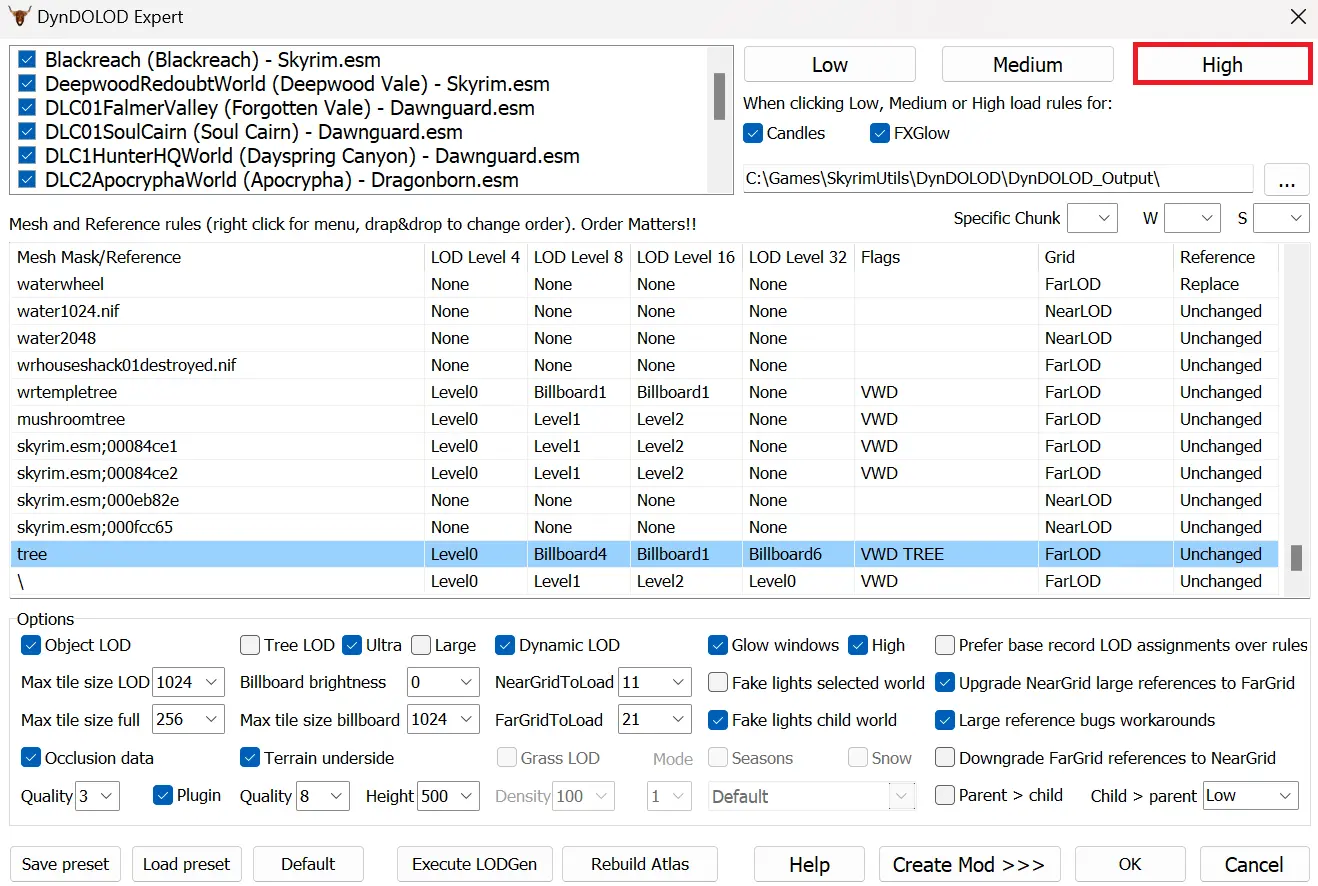Click the Cancel button
This screenshot has height=886, width=1318.
point(1254,864)
